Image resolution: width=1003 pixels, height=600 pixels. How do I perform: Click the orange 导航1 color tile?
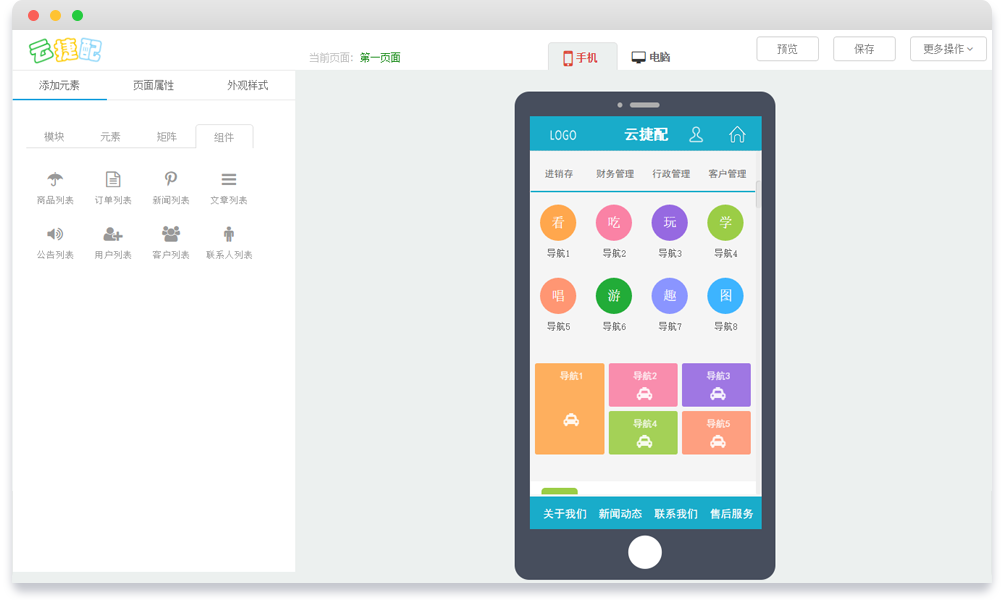[570, 409]
